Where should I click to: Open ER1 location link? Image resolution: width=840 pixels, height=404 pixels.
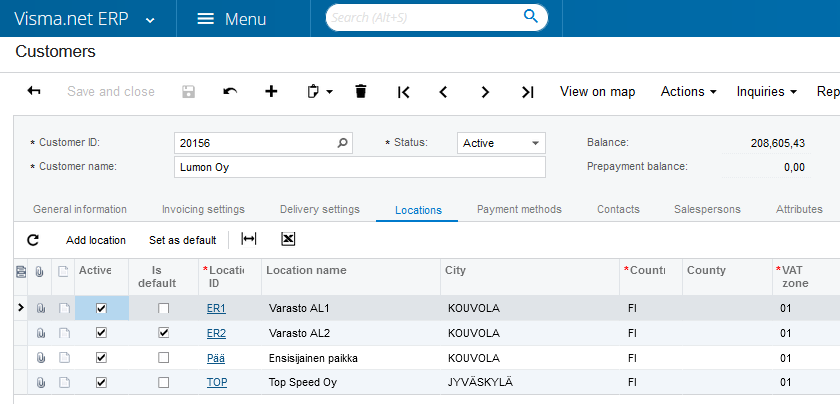pos(216,309)
